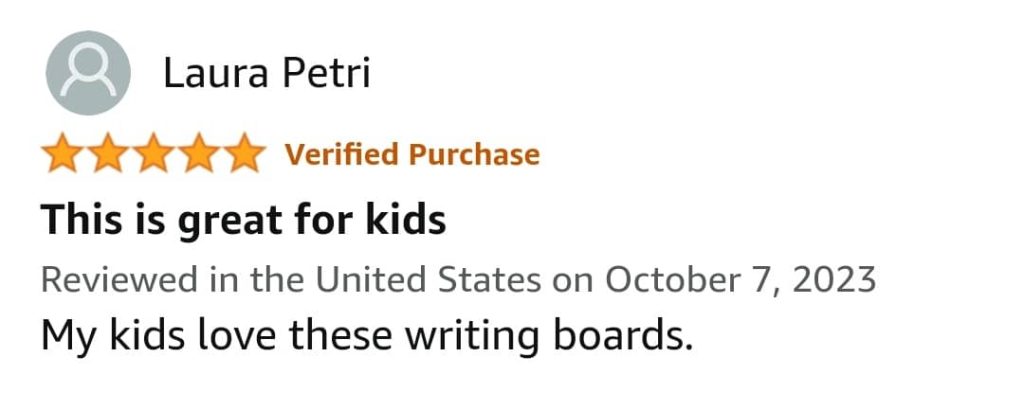Click "writing boards." ending the review body

click(x=549, y=336)
